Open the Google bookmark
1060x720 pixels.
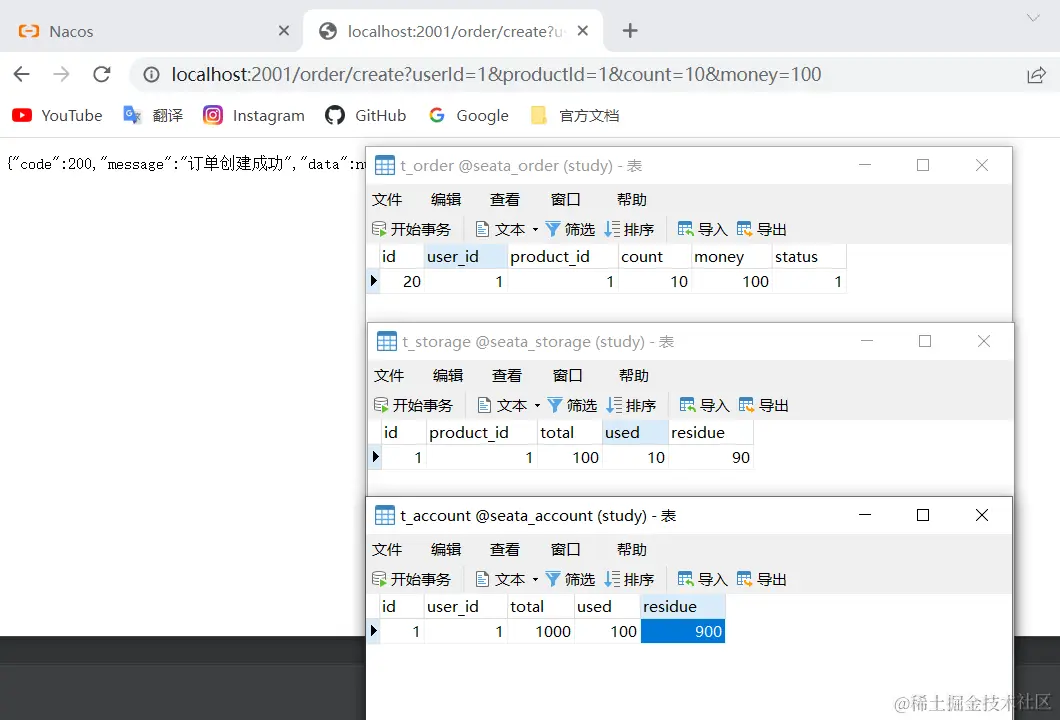pyautogui.click(x=468, y=116)
